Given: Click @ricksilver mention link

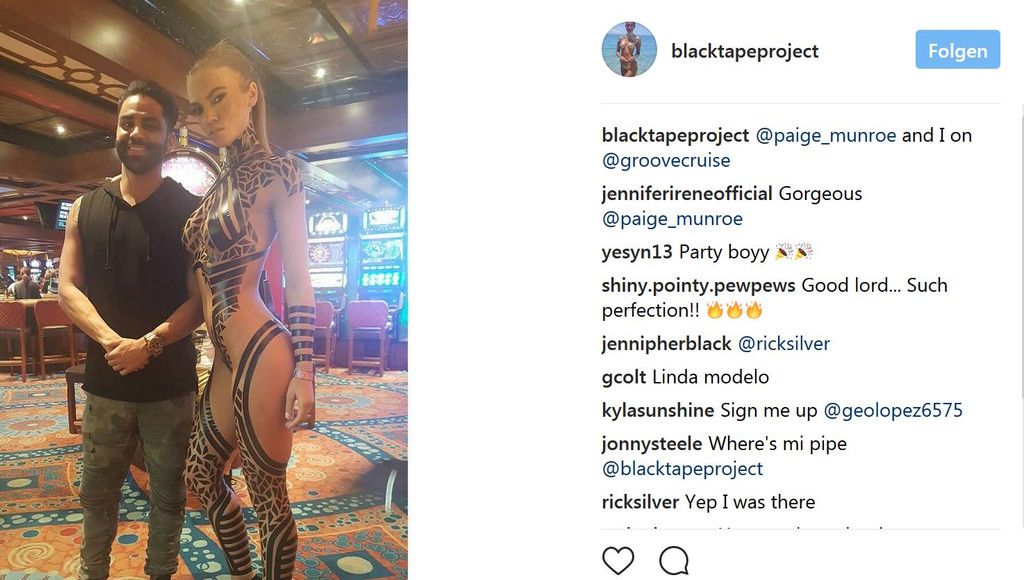Looking at the screenshot, I should click(x=784, y=344).
